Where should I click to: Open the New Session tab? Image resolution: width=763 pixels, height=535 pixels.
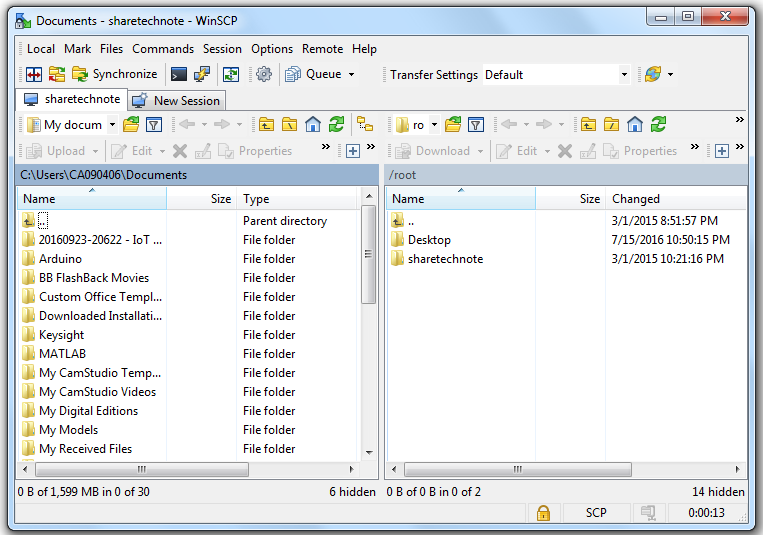point(177,101)
